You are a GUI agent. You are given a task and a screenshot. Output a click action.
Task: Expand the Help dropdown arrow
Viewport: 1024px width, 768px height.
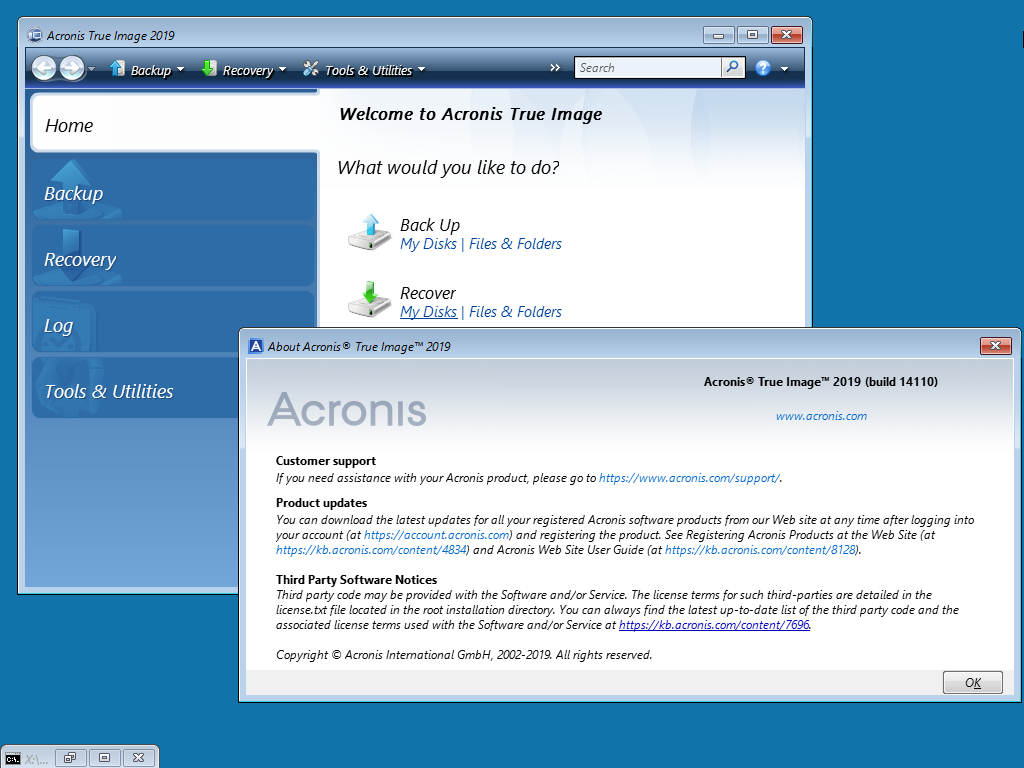tap(784, 69)
